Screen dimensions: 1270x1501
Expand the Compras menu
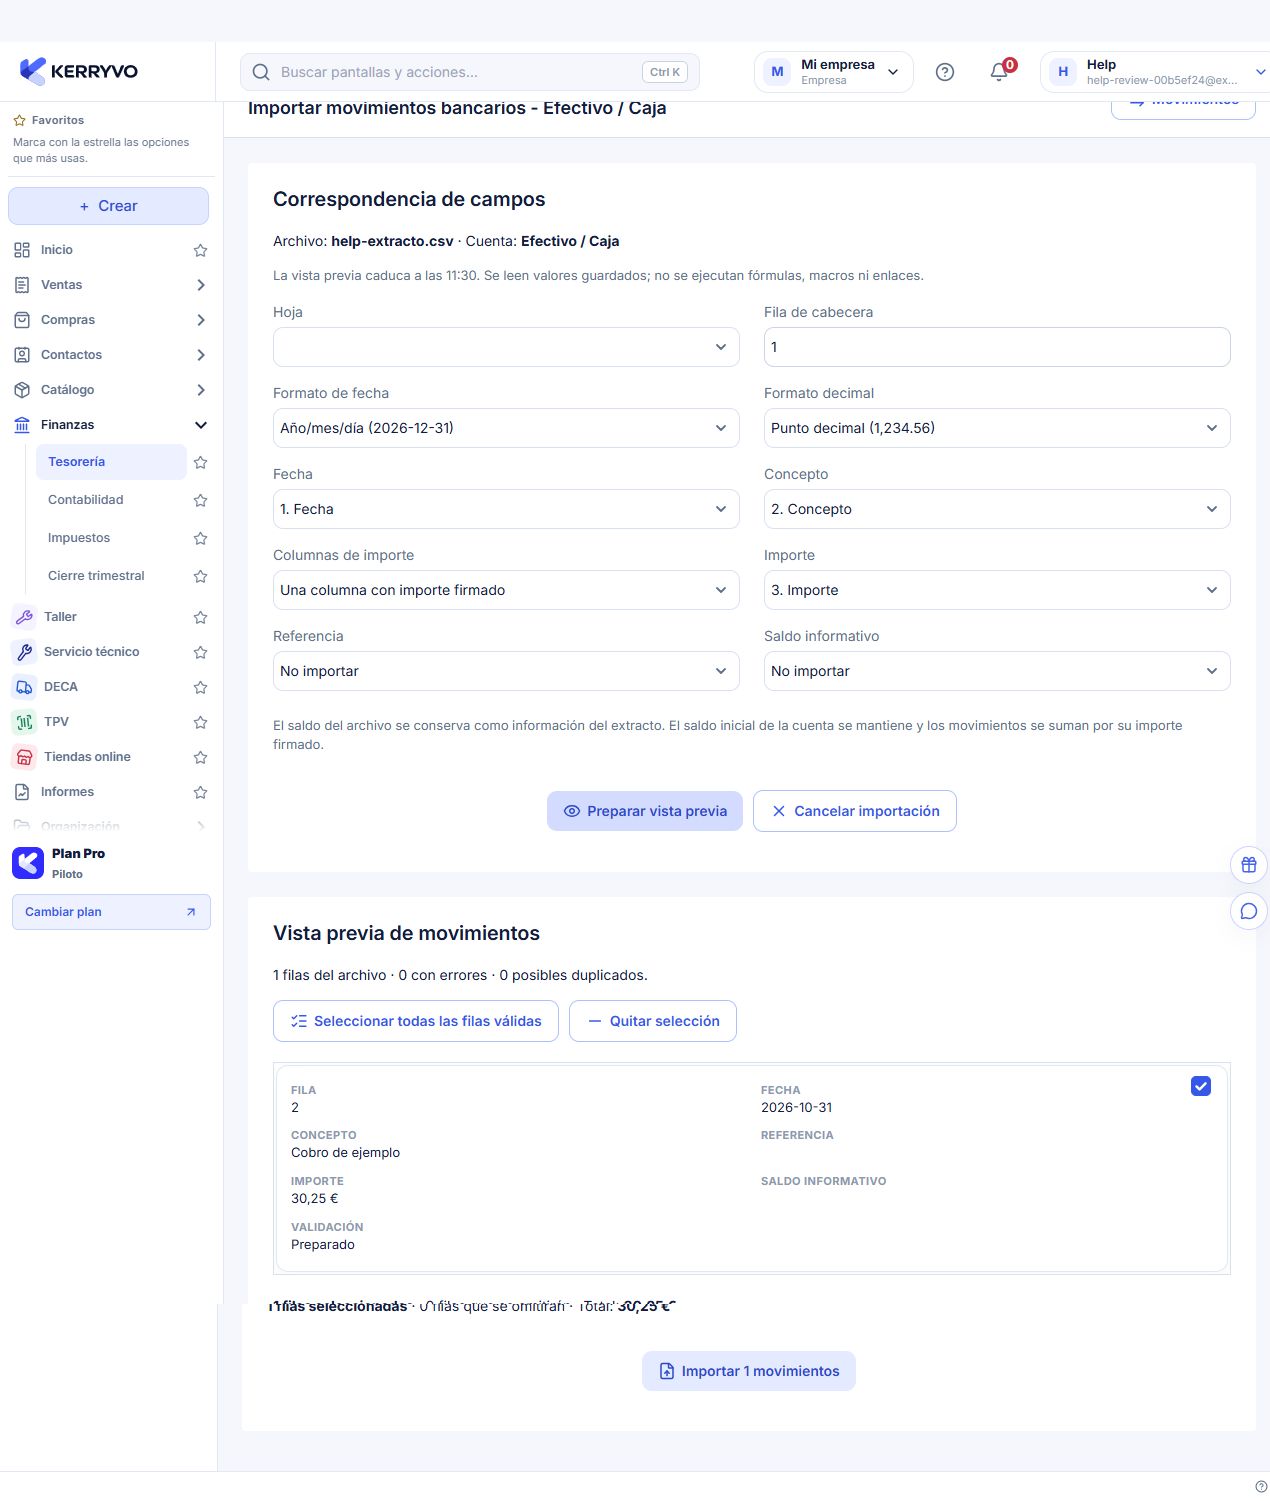pos(108,320)
